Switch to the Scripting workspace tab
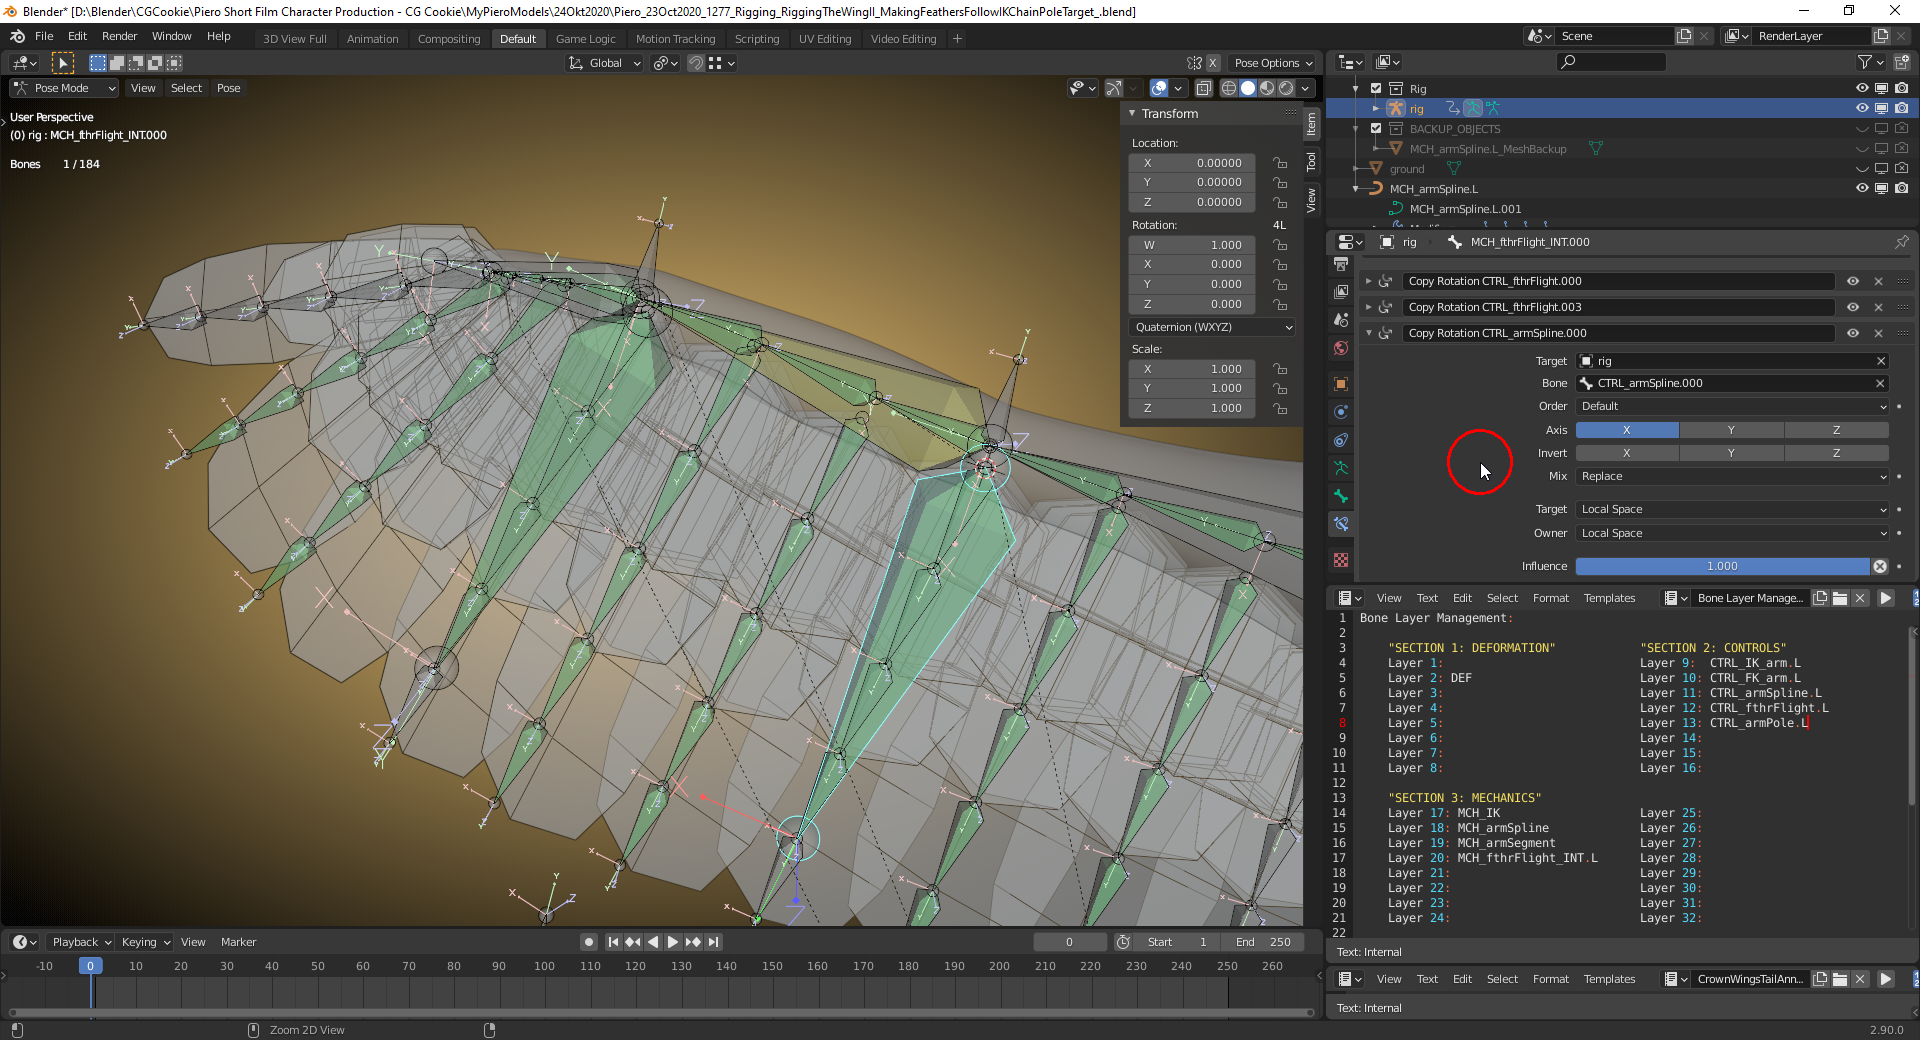 tap(756, 39)
